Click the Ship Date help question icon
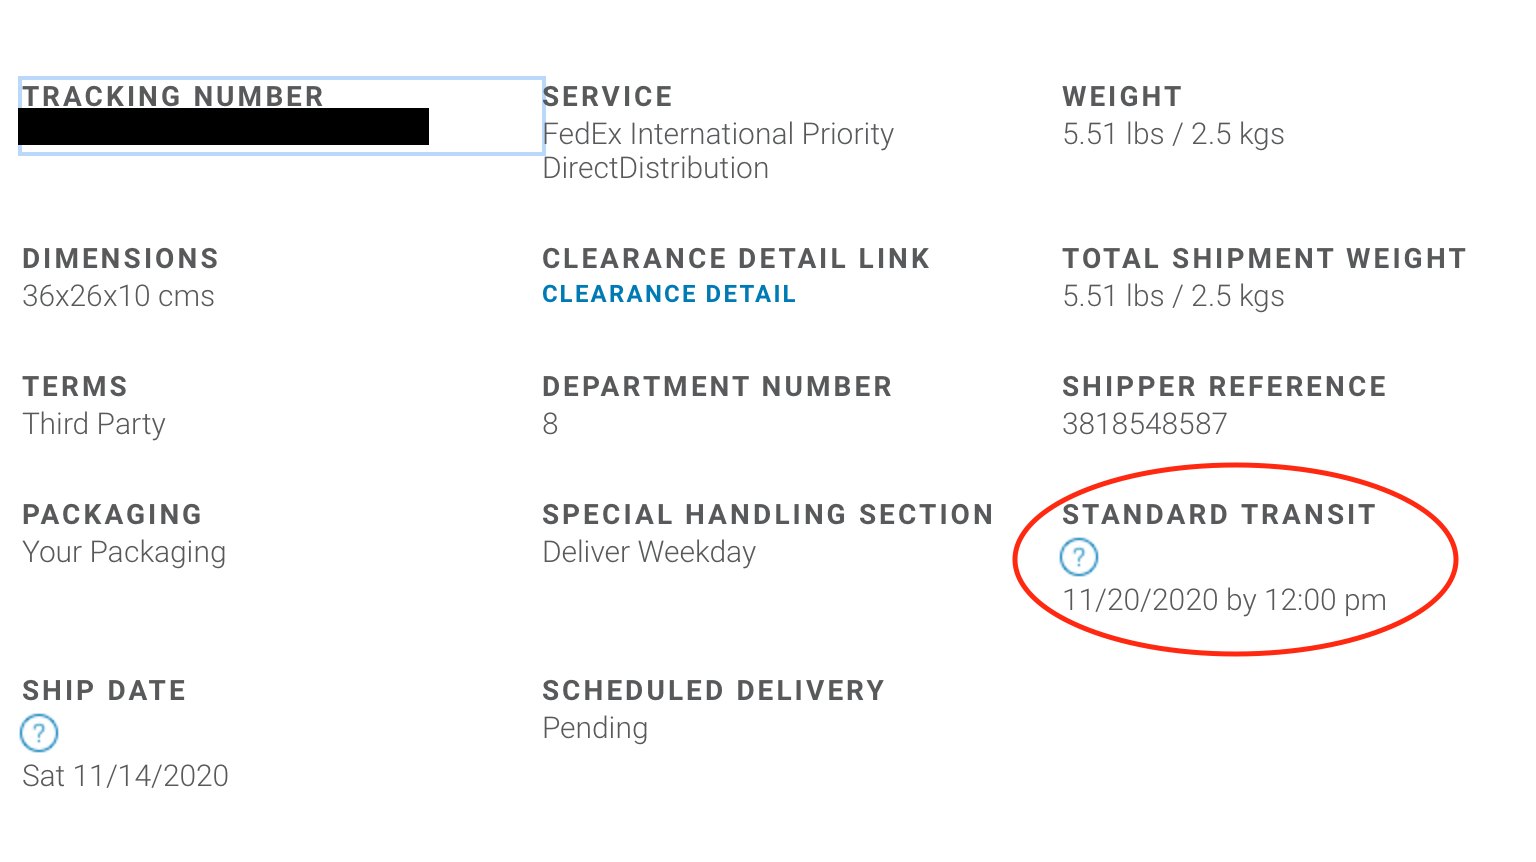 pos(39,733)
